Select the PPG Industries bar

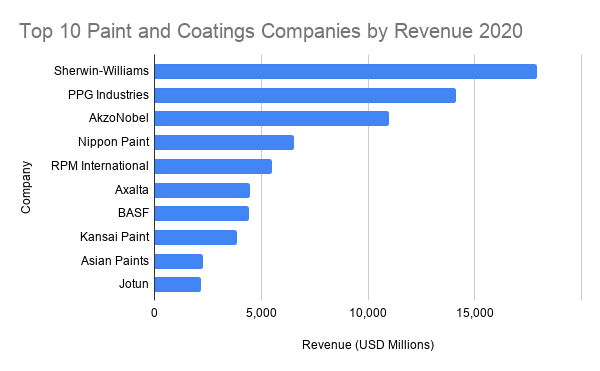[x=305, y=95]
